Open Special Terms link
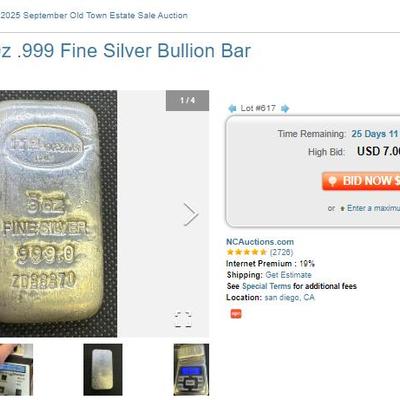The width and height of the screenshot is (400, 400). click(x=266, y=286)
